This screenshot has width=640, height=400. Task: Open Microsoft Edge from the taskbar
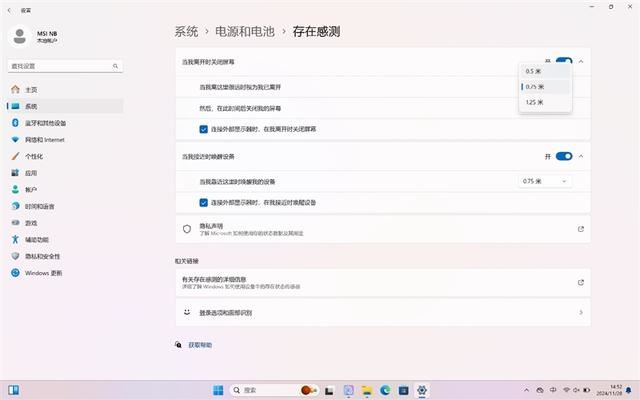(384, 391)
